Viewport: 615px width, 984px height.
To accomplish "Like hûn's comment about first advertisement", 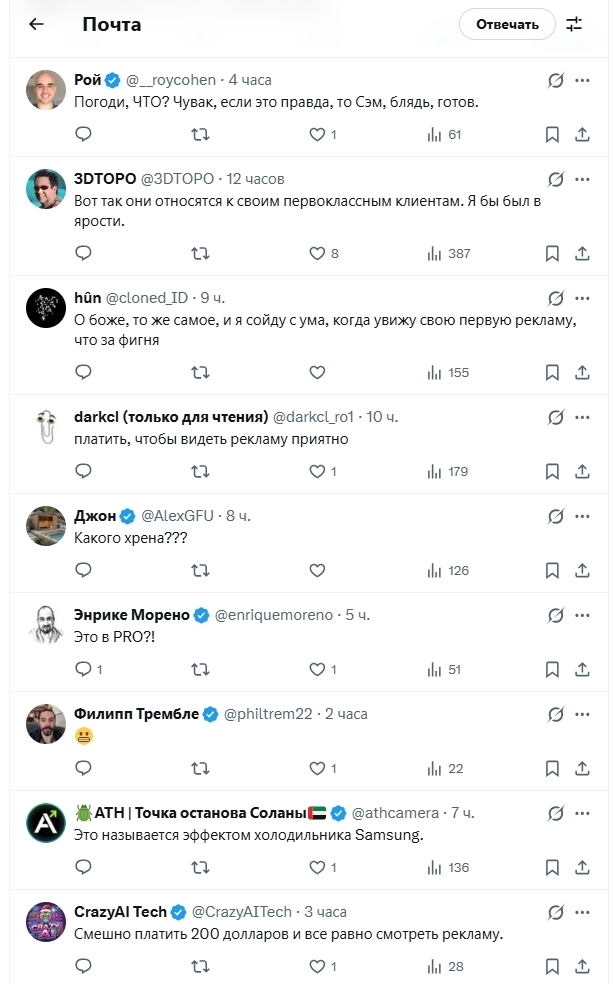I will (x=317, y=372).
